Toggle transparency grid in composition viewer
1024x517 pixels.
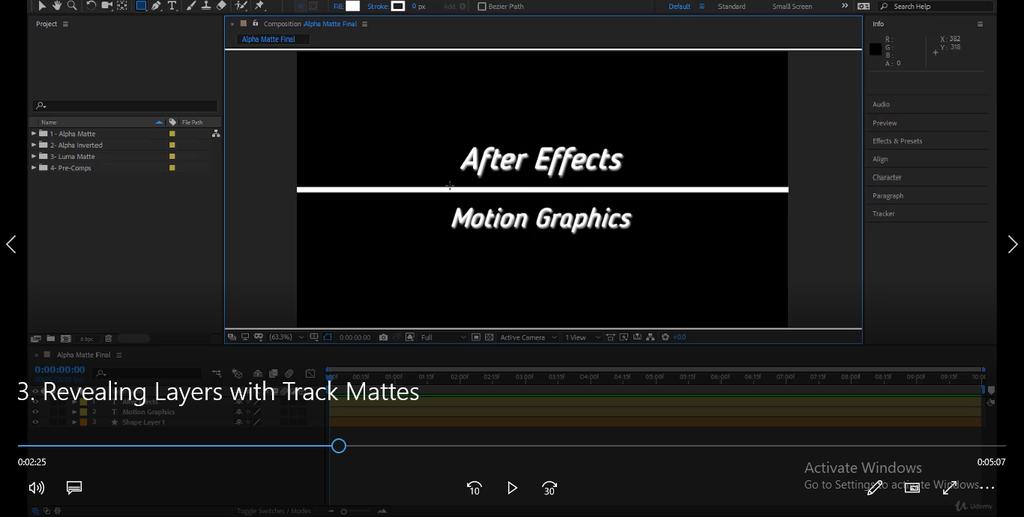[489, 337]
